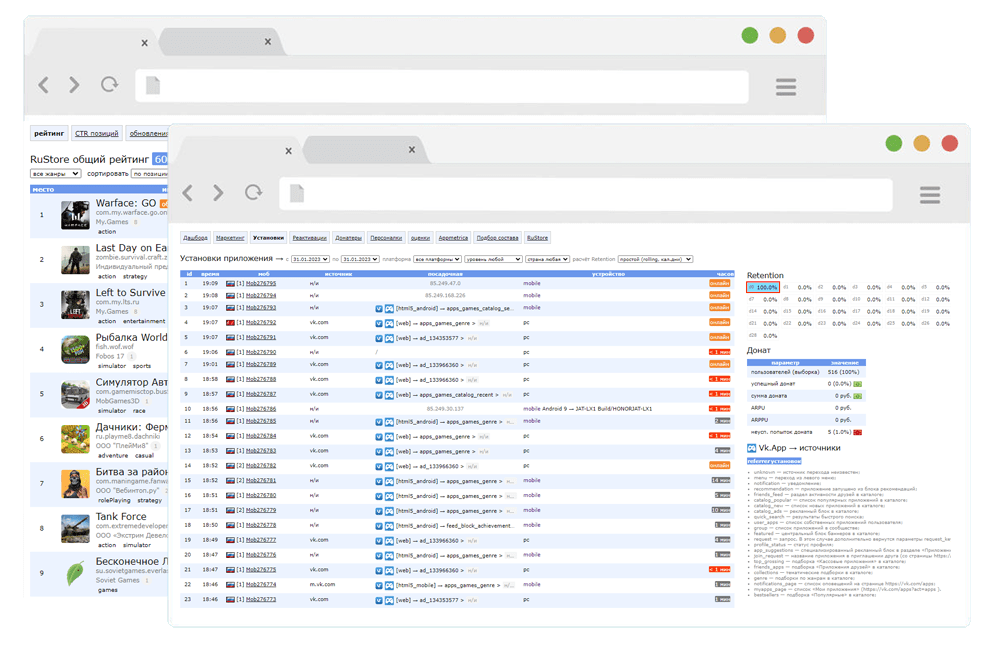Click the green icon in the успешный донат row

point(858,384)
